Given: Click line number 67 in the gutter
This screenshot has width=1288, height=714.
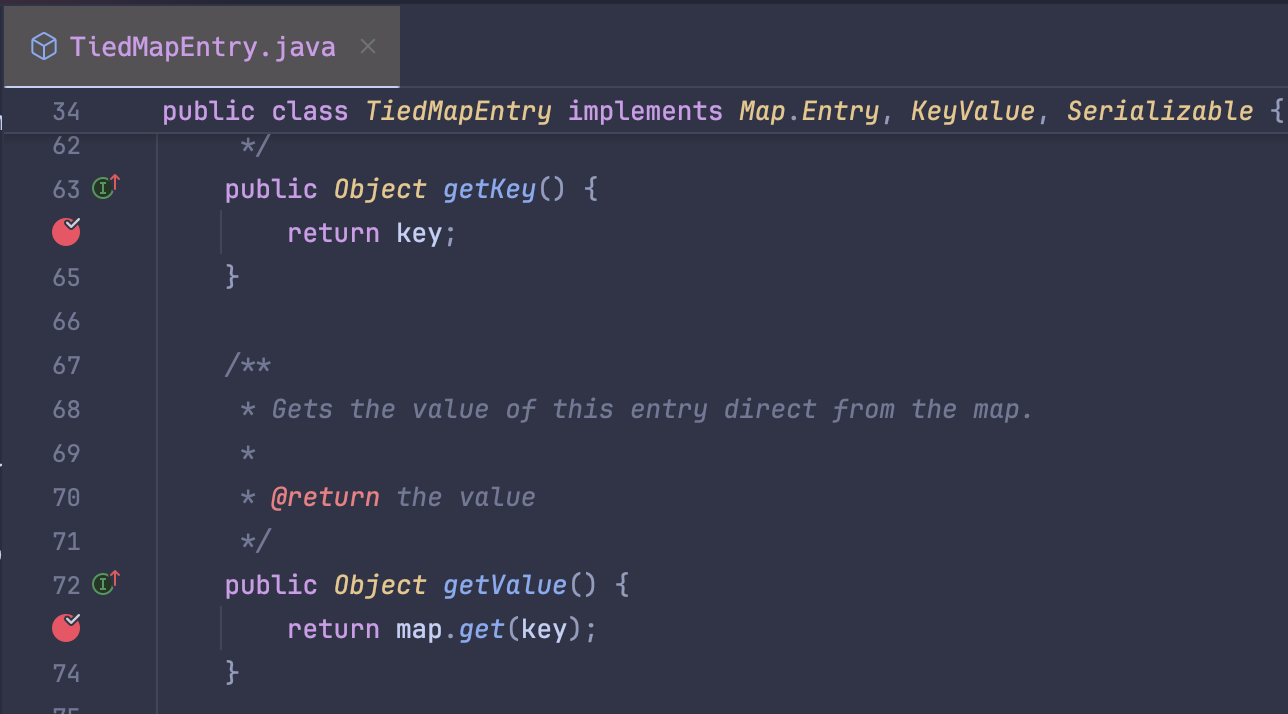Looking at the screenshot, I should 66,365.
